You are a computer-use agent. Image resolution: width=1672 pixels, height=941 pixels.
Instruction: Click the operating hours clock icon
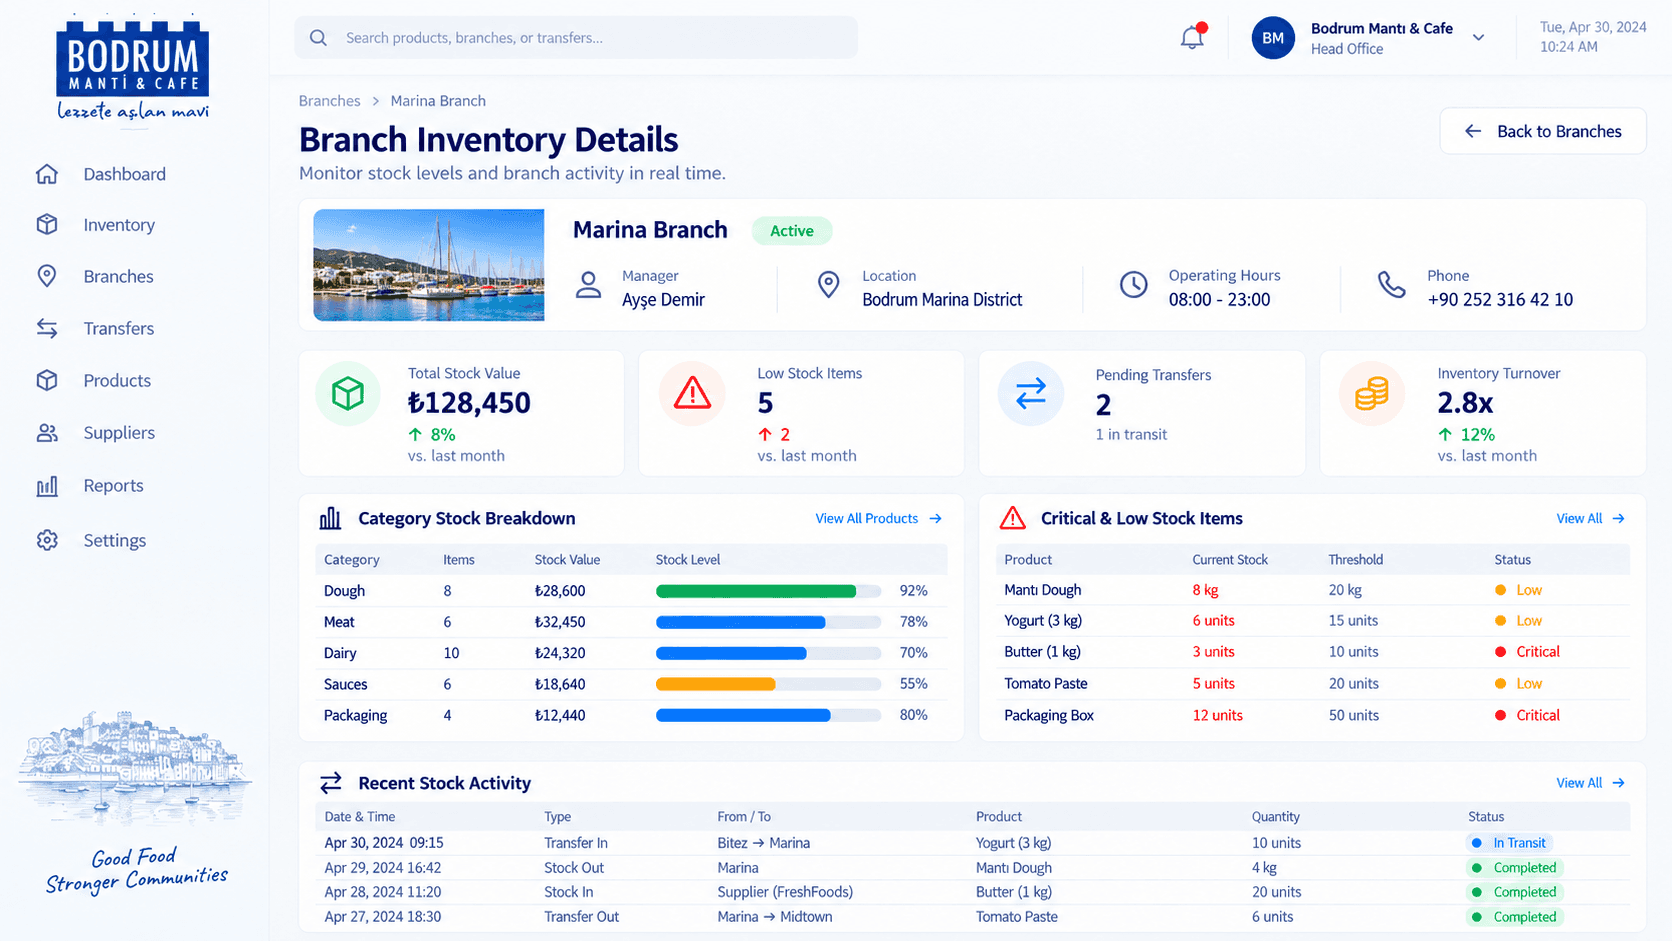click(x=1133, y=285)
